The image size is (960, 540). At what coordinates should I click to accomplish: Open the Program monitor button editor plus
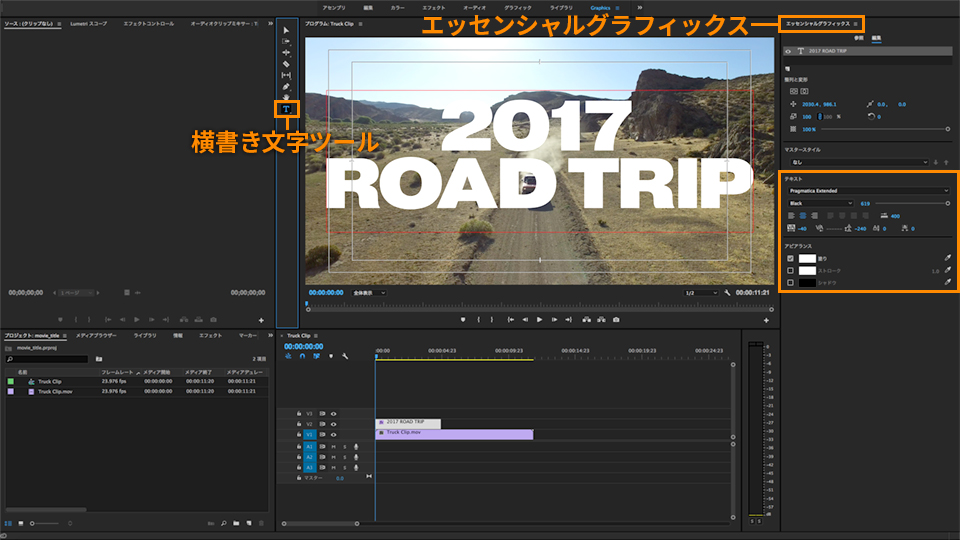coord(766,320)
